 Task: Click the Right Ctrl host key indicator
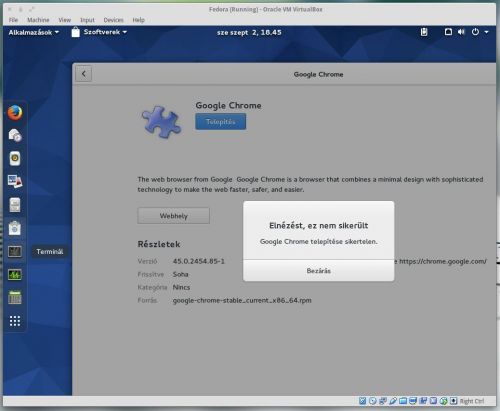click(472, 401)
